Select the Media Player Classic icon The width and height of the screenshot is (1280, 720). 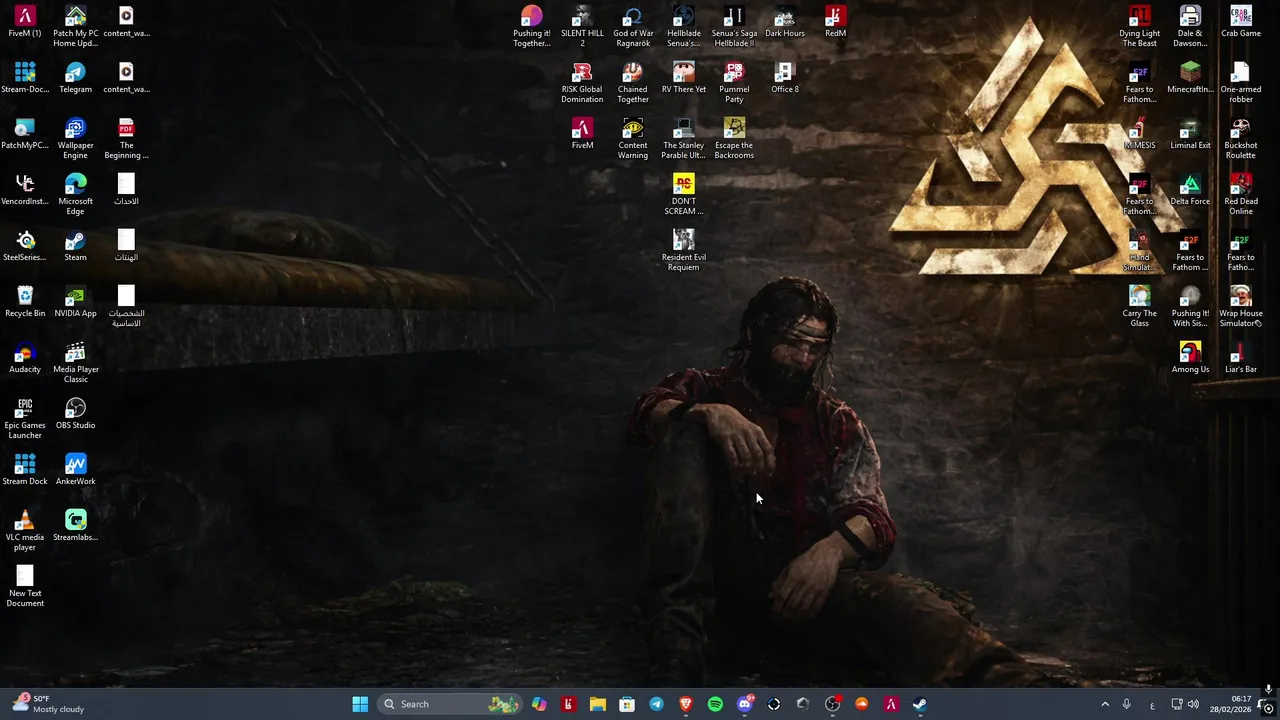(x=75, y=364)
